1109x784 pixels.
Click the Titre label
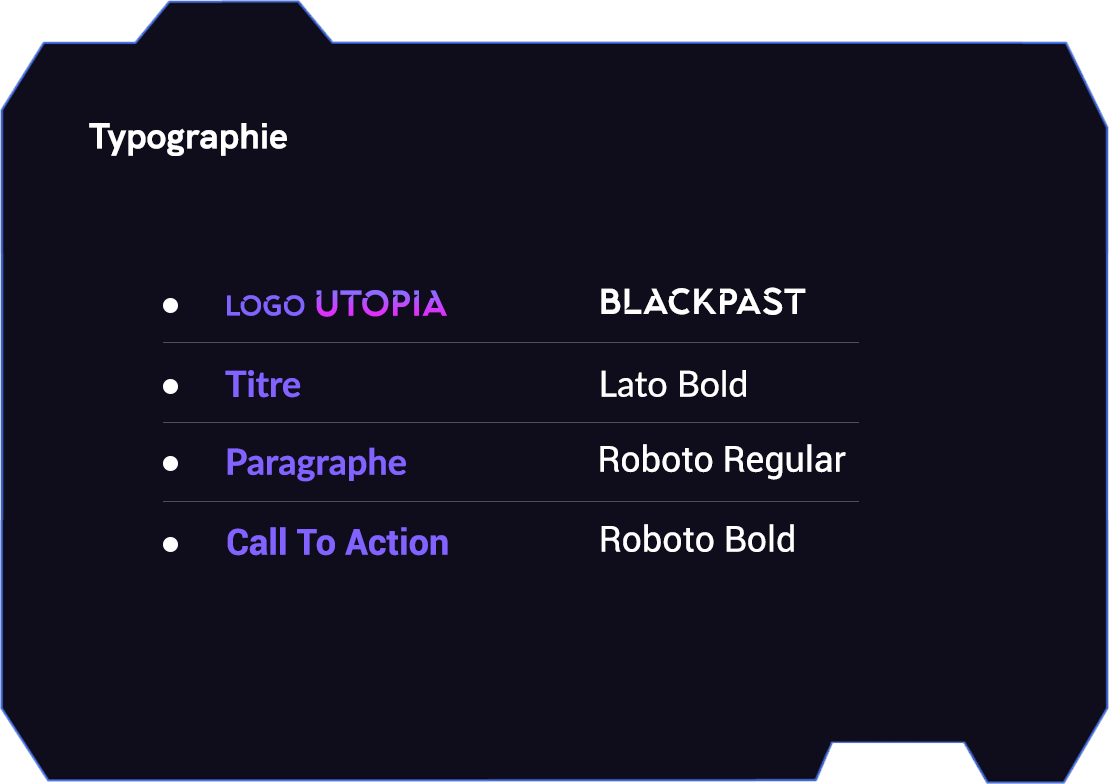263,385
